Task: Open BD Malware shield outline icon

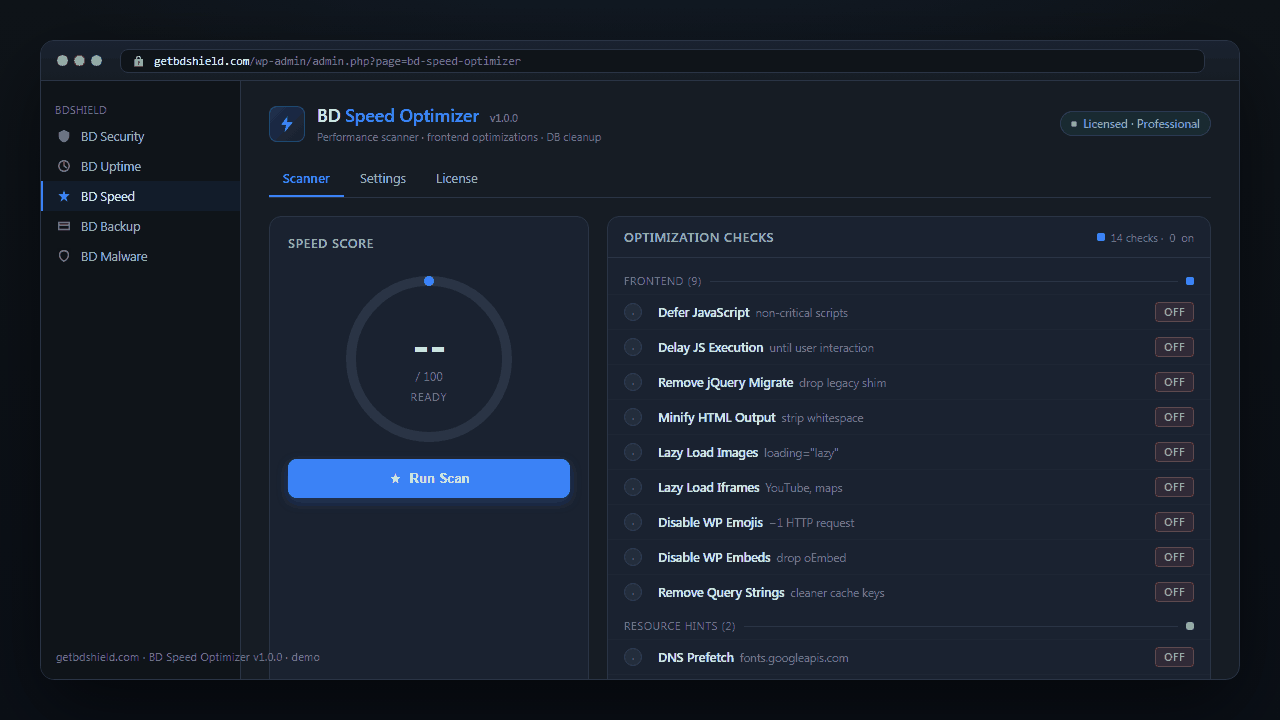Action: click(64, 256)
